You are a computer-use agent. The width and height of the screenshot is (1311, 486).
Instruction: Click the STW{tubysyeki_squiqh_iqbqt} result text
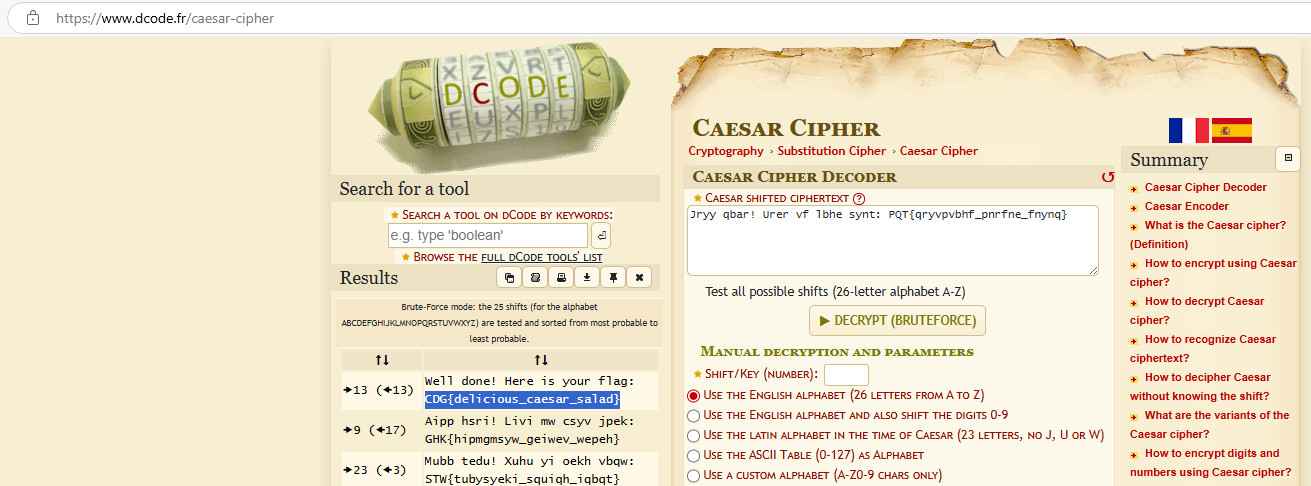(522, 479)
